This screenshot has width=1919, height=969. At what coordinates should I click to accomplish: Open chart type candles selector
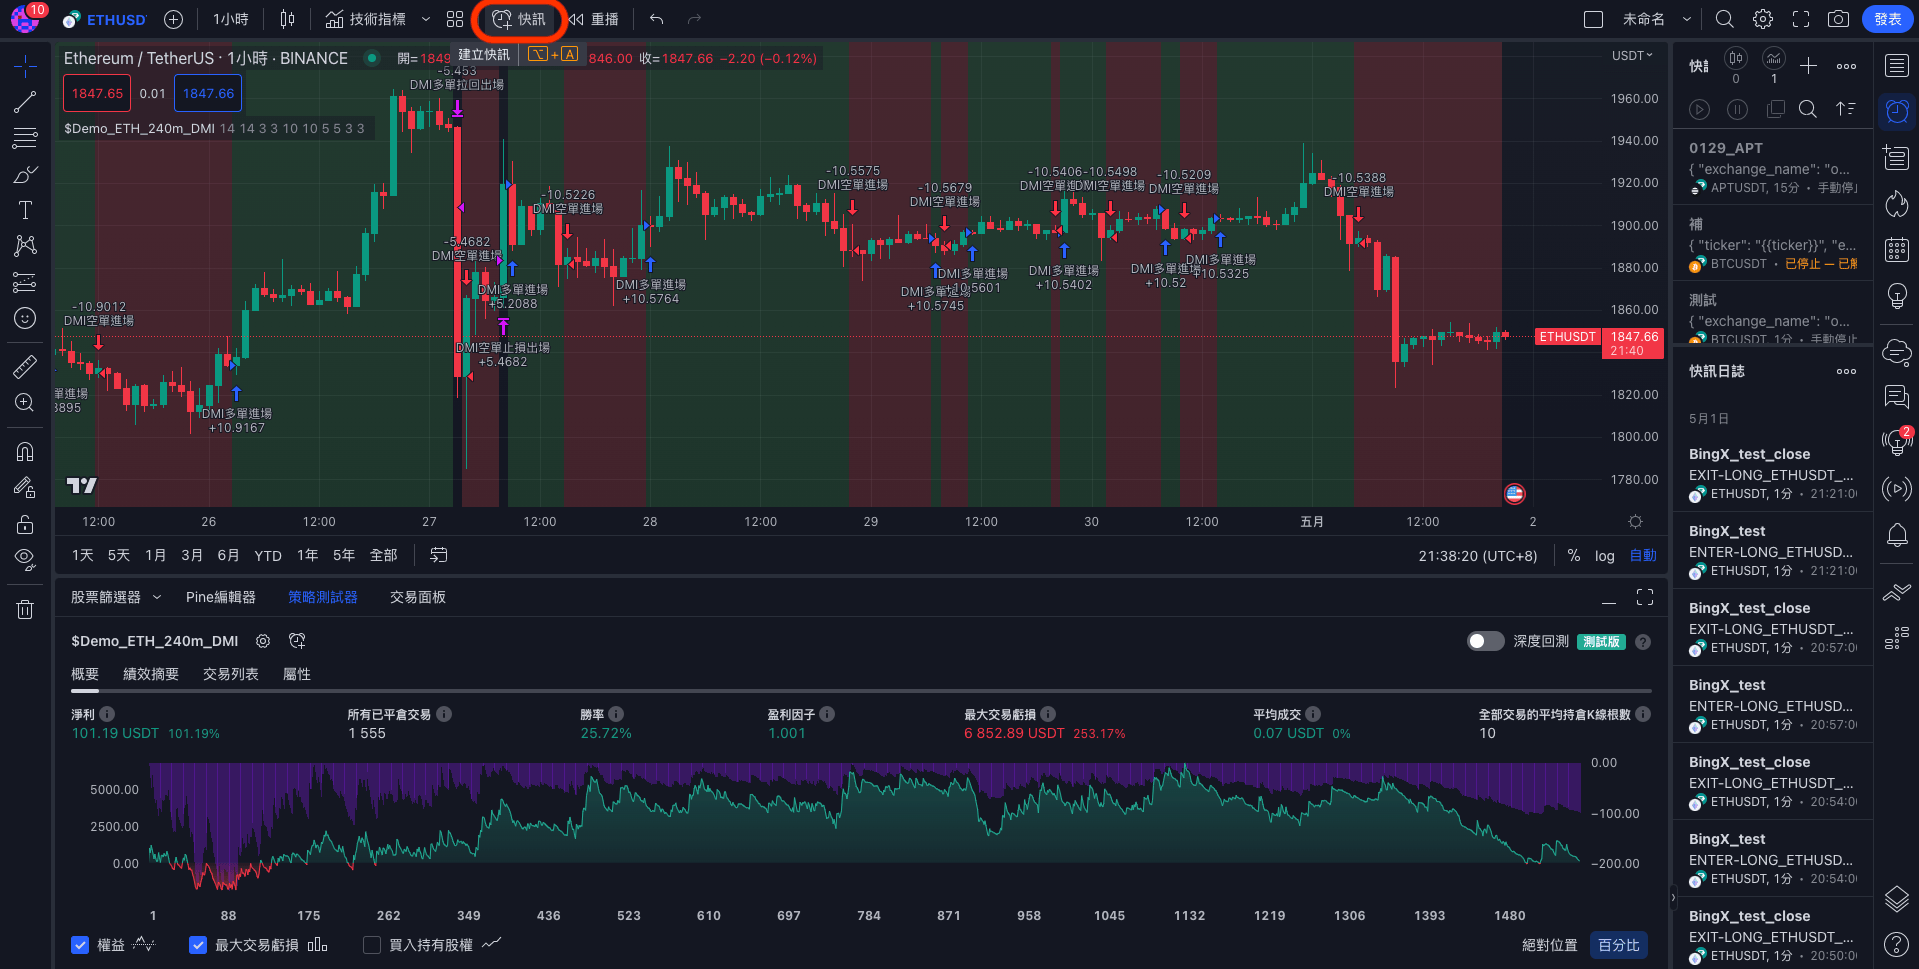pos(287,19)
